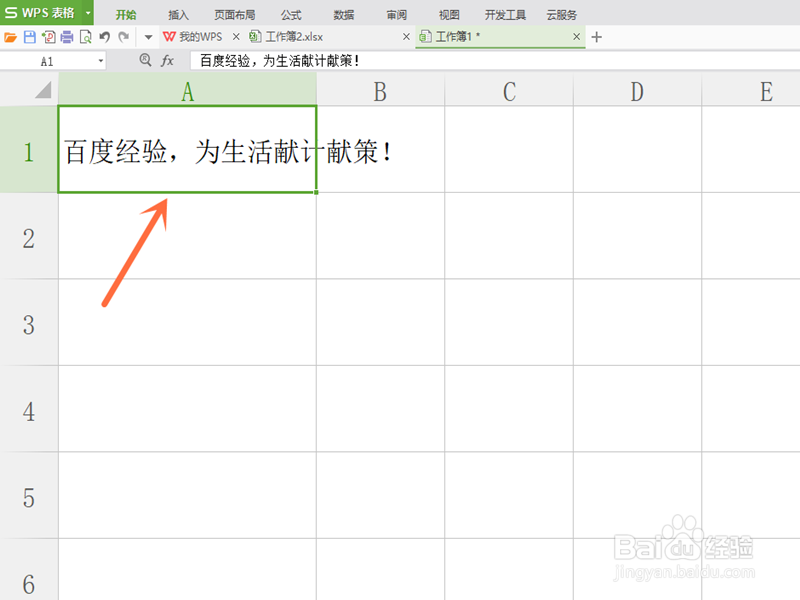
Task: Open the WPS 表格 application menu
Action: pos(41,12)
